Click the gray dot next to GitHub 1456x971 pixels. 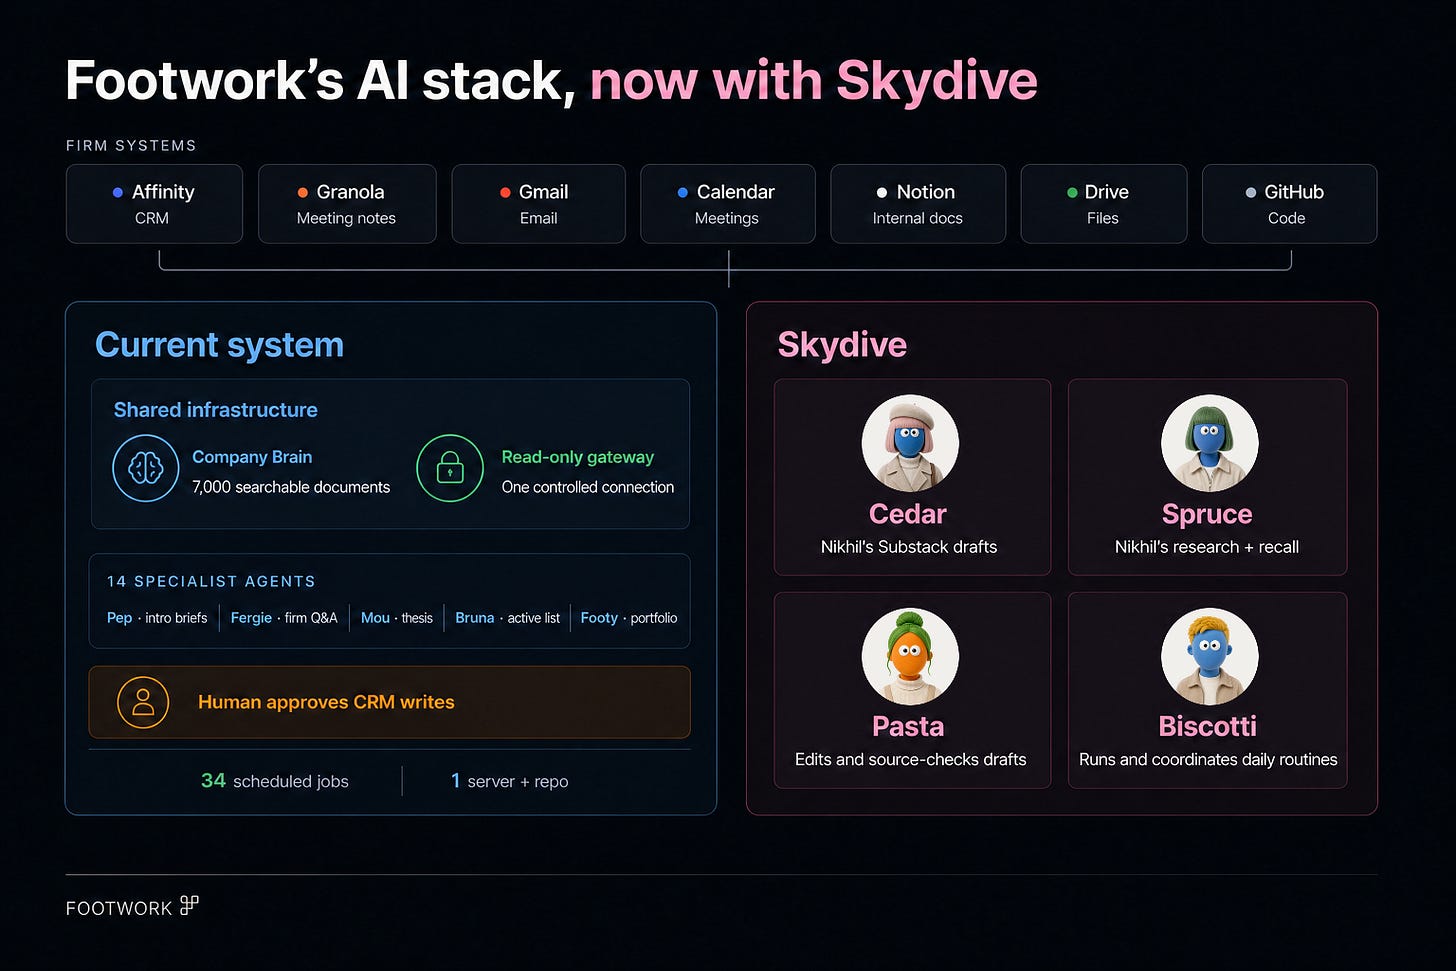tap(1250, 192)
